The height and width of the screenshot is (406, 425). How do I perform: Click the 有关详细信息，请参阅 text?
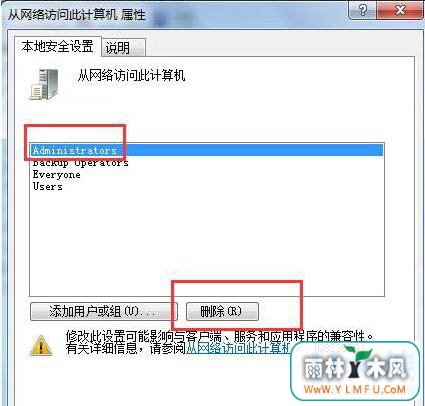(x=126, y=348)
